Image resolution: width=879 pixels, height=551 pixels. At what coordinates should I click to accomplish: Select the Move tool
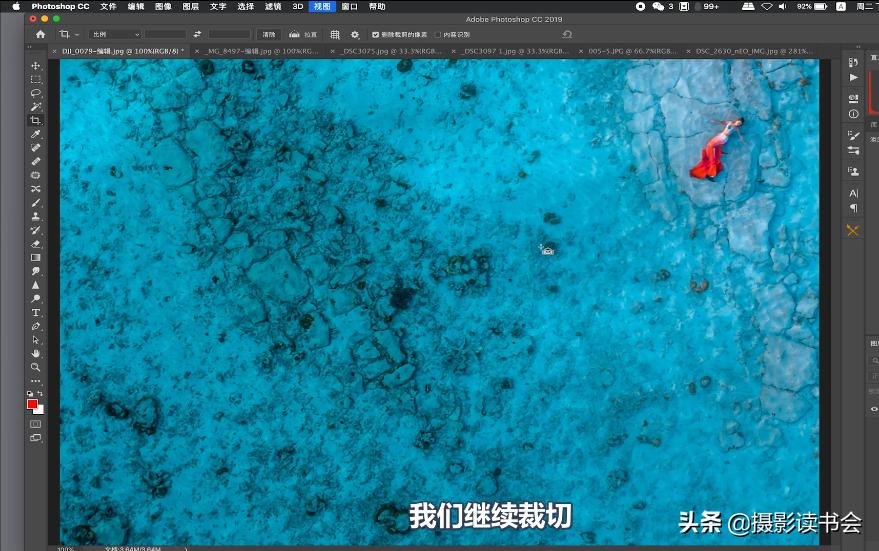click(36, 66)
